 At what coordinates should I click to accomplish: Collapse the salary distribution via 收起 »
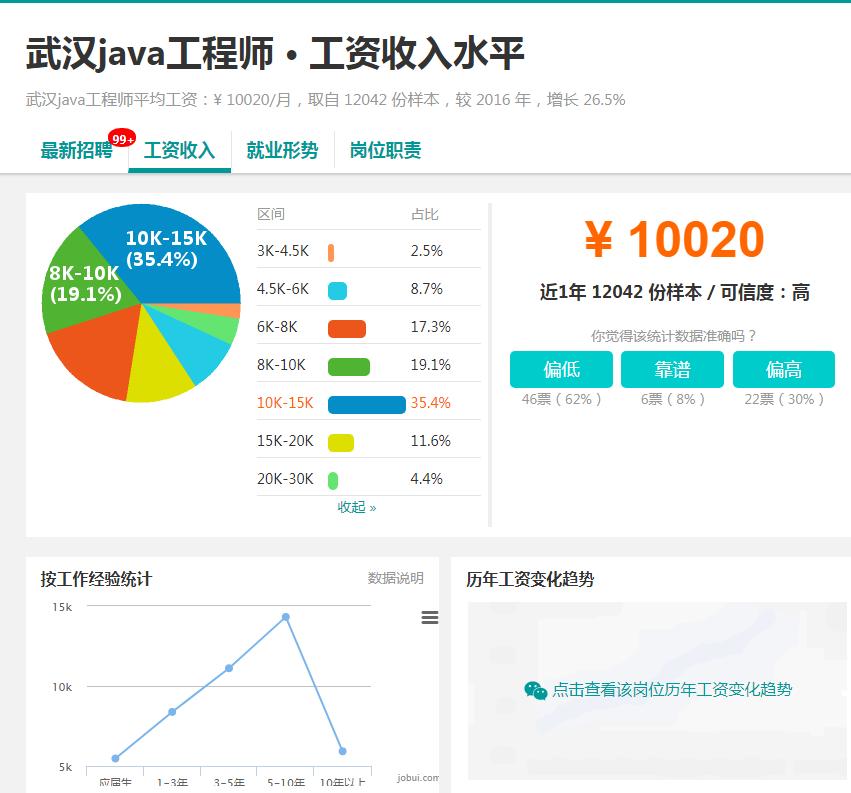click(x=356, y=508)
